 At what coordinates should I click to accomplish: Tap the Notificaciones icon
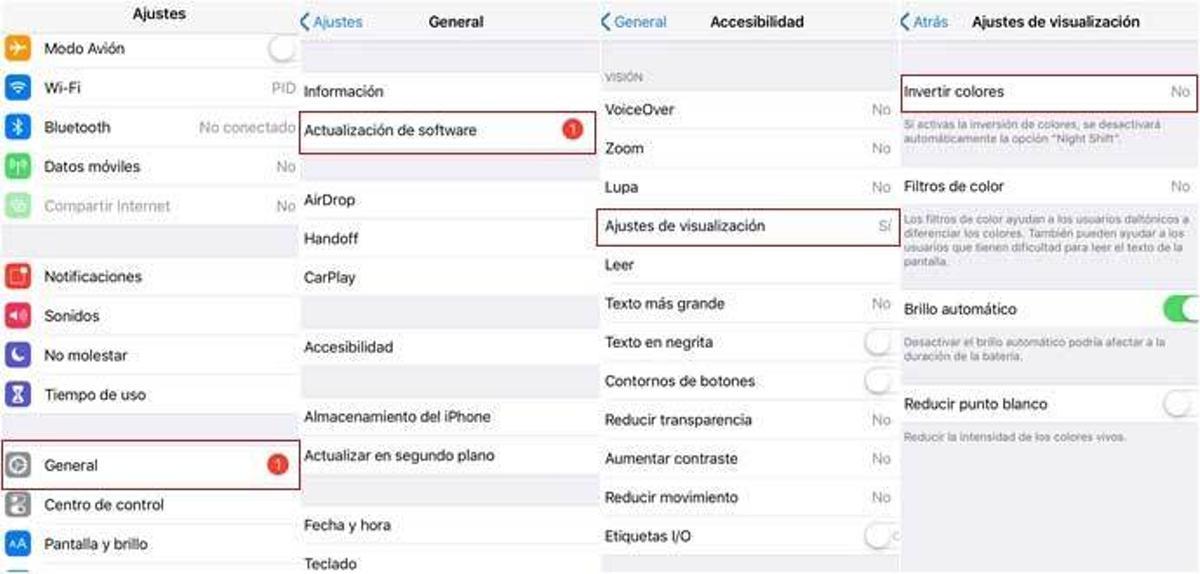18,276
